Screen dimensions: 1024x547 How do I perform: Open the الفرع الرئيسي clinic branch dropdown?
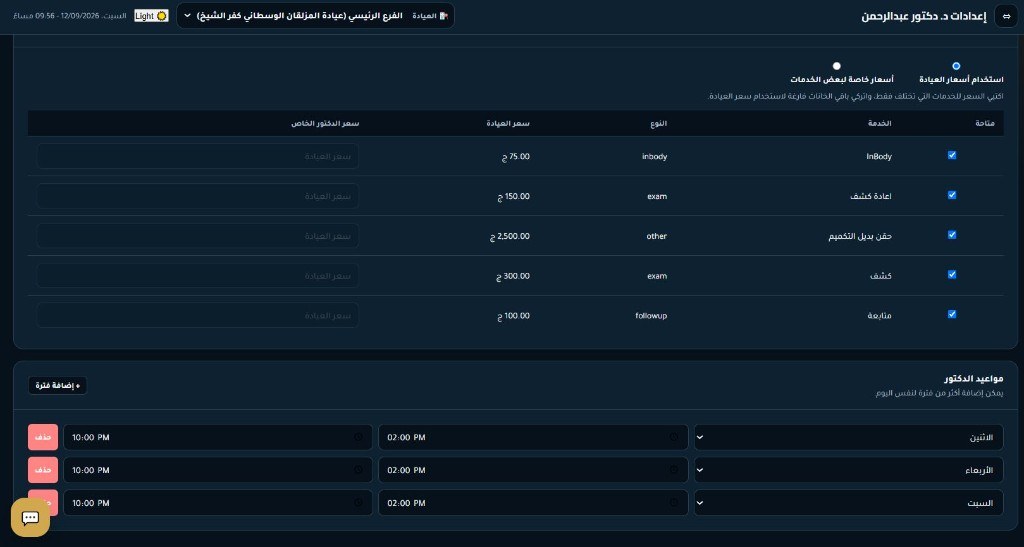click(315, 16)
